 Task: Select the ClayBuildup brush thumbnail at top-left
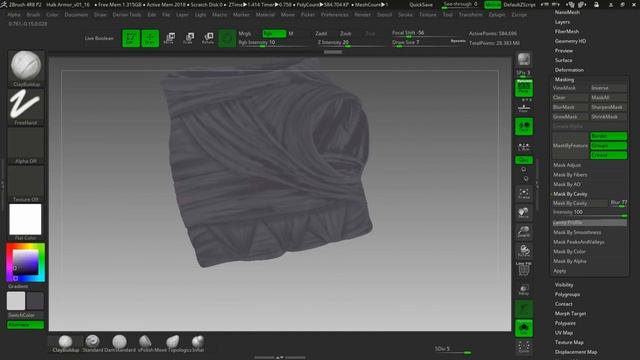26,68
